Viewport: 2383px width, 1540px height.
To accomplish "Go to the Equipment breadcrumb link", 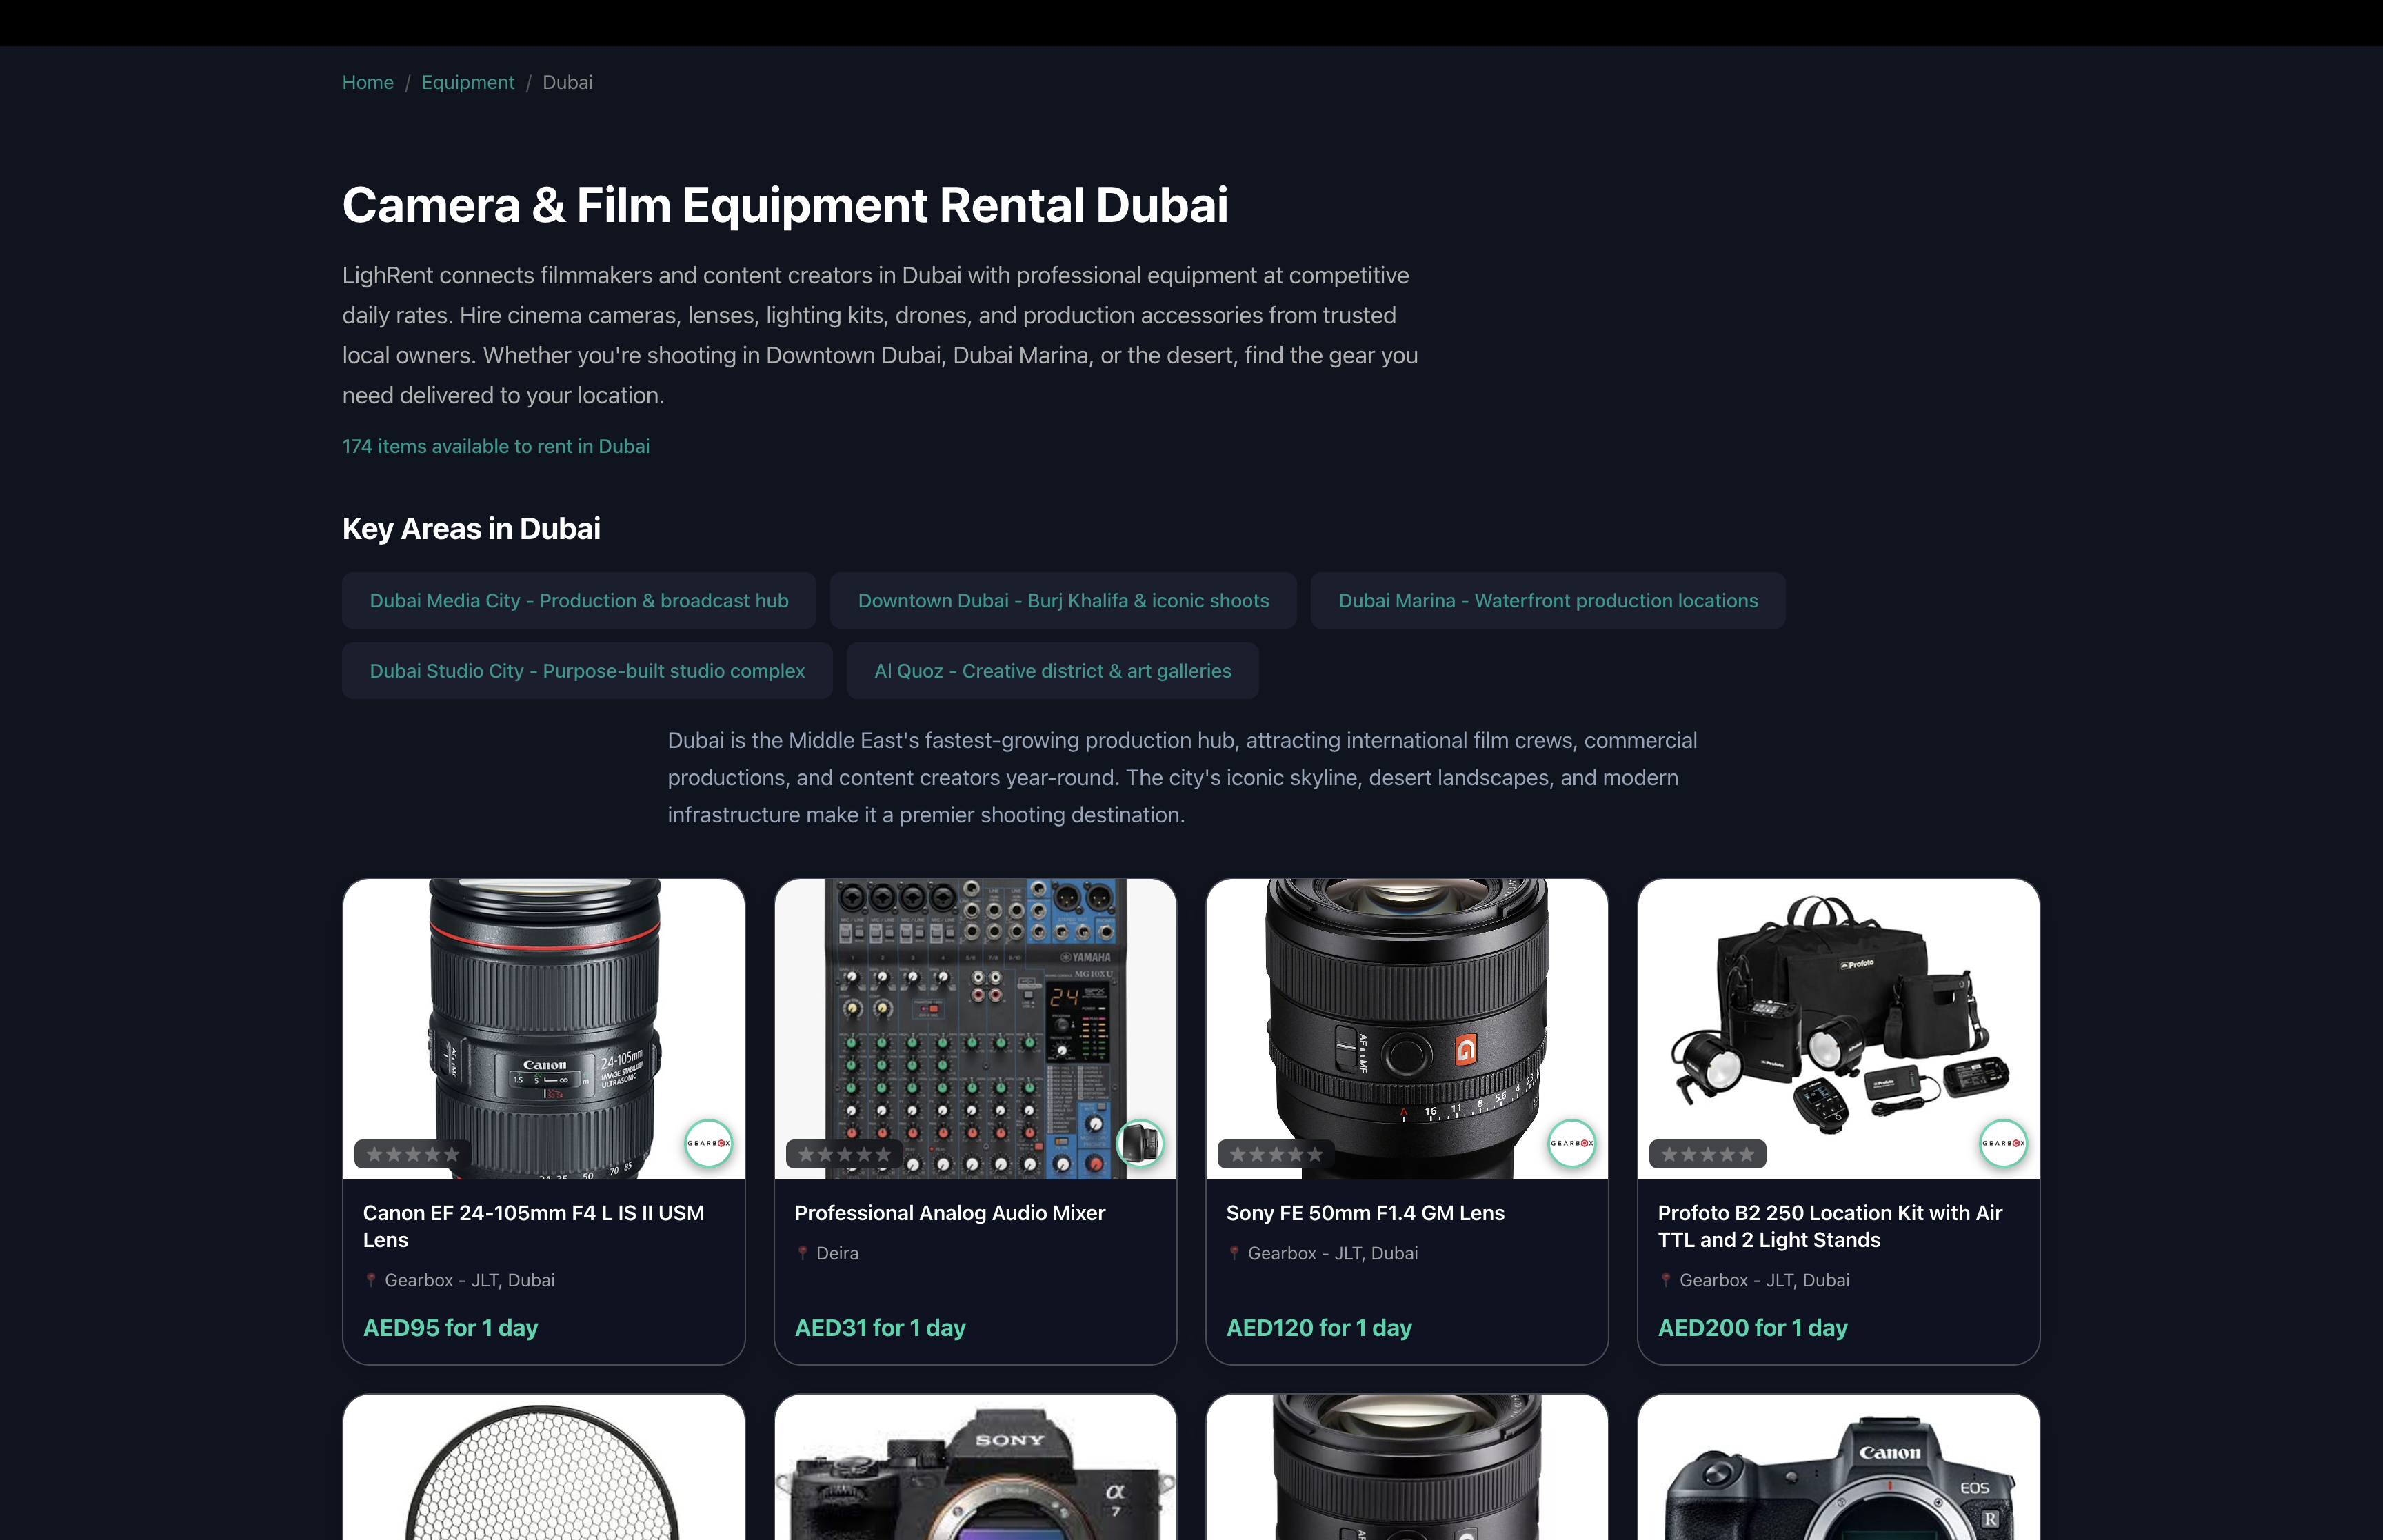I will [467, 82].
